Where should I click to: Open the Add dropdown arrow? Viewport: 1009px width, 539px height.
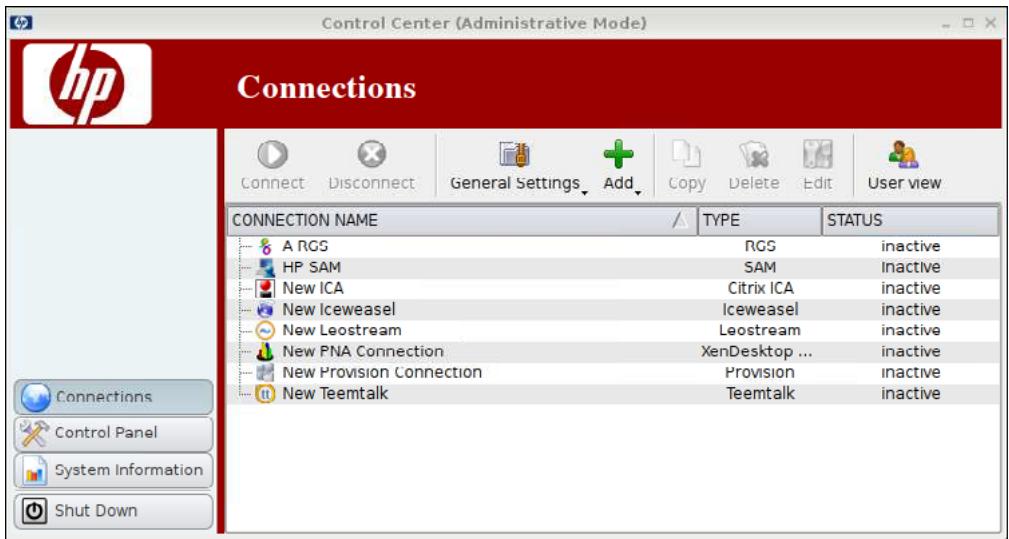point(638,192)
